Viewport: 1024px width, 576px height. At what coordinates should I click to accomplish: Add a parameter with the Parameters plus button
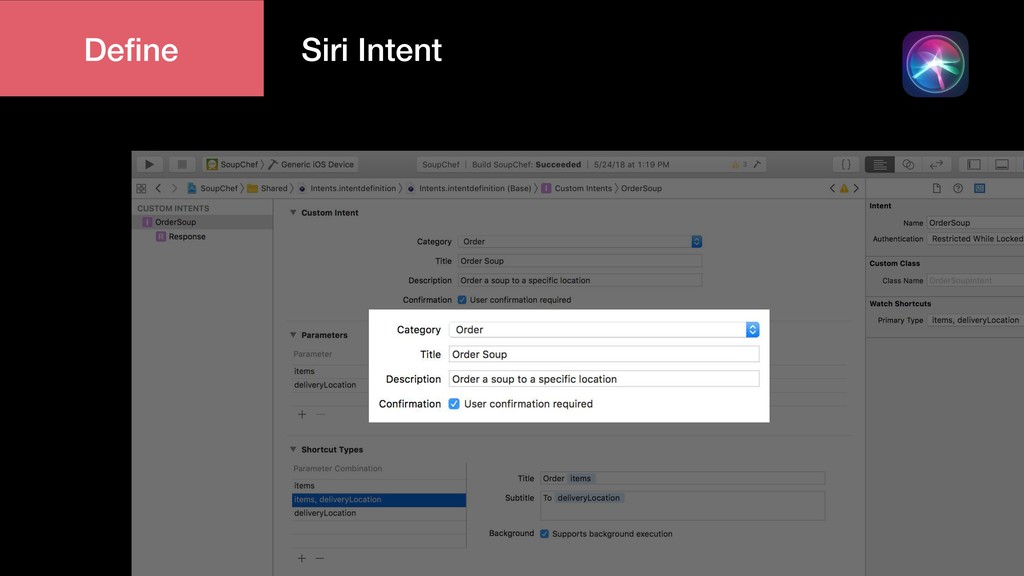point(302,414)
